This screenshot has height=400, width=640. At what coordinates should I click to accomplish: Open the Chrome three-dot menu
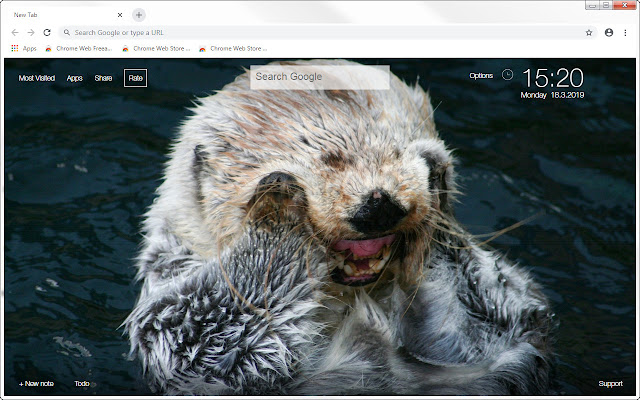(x=625, y=33)
